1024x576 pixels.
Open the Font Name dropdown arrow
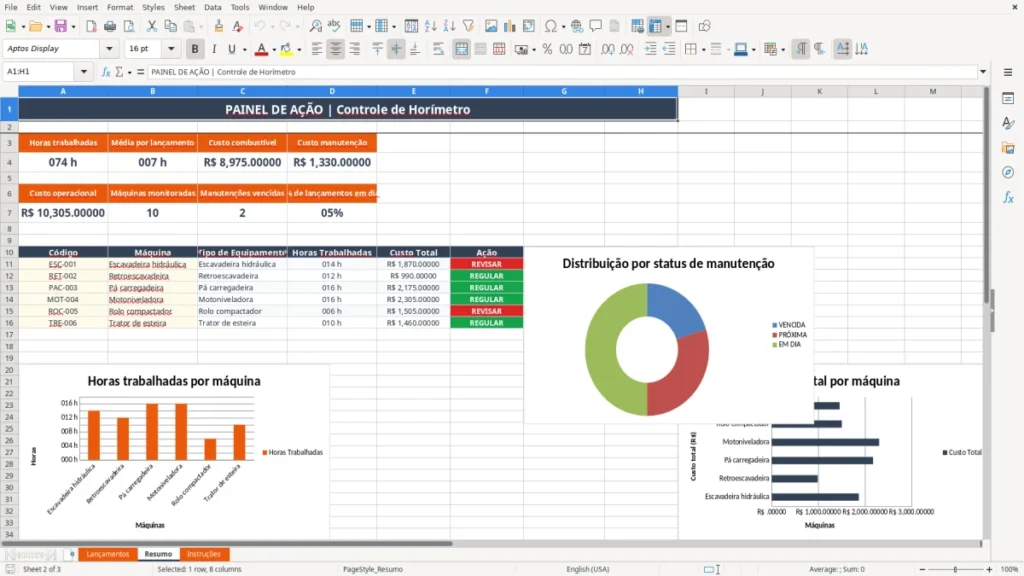pyautogui.click(x=109, y=48)
